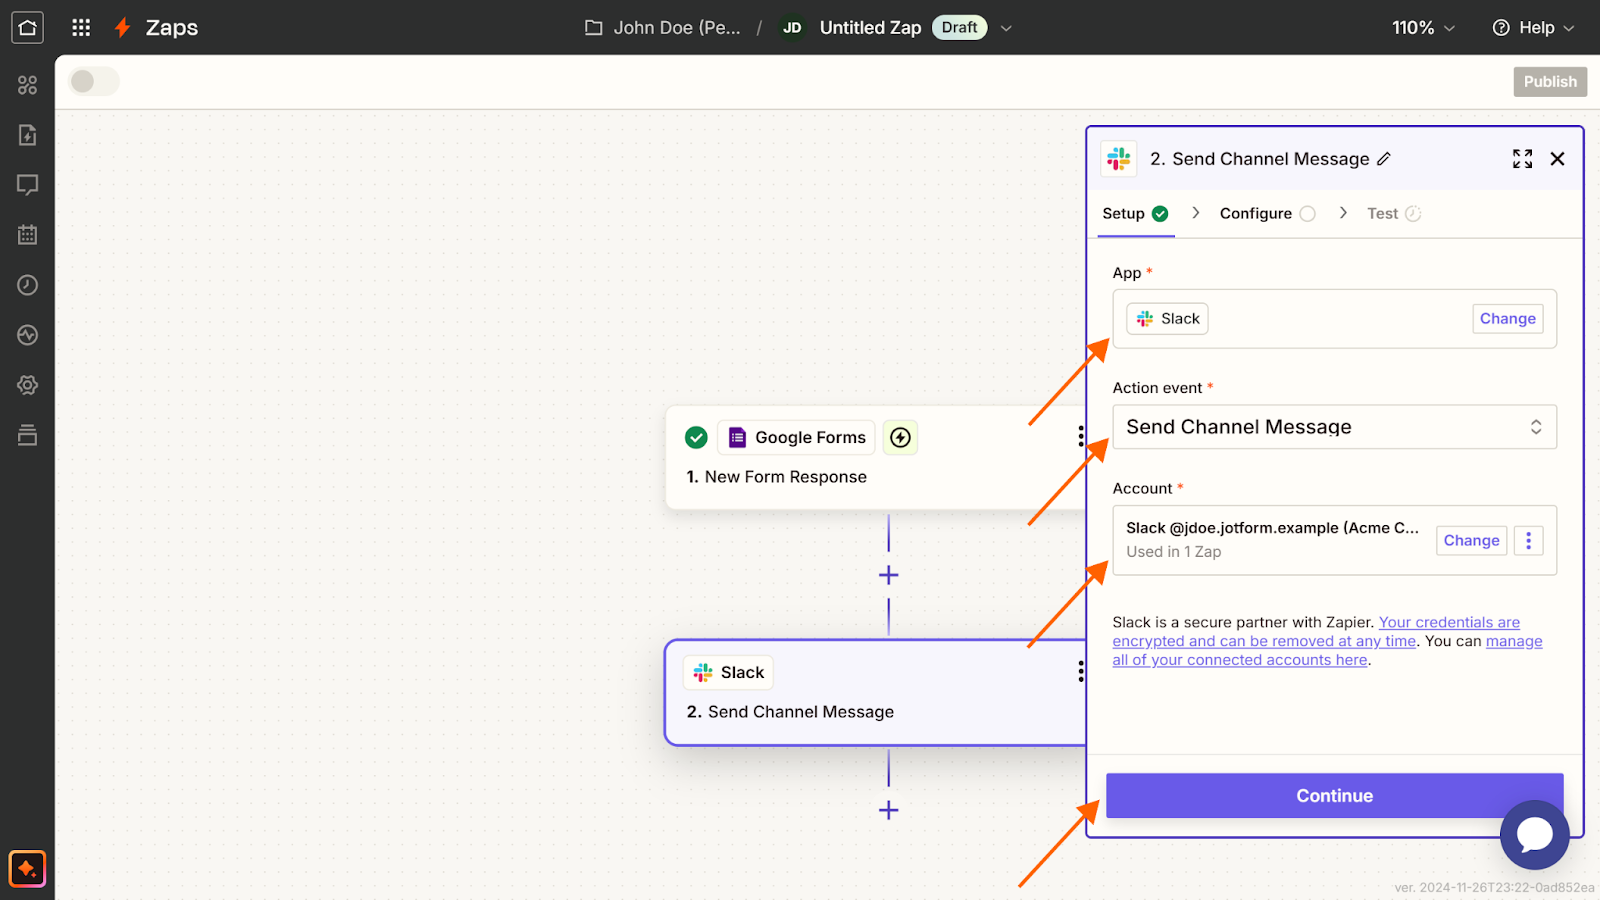This screenshot has height=900, width=1600.
Task: Open the versions stack icon in sidebar
Action: pyautogui.click(x=27, y=435)
